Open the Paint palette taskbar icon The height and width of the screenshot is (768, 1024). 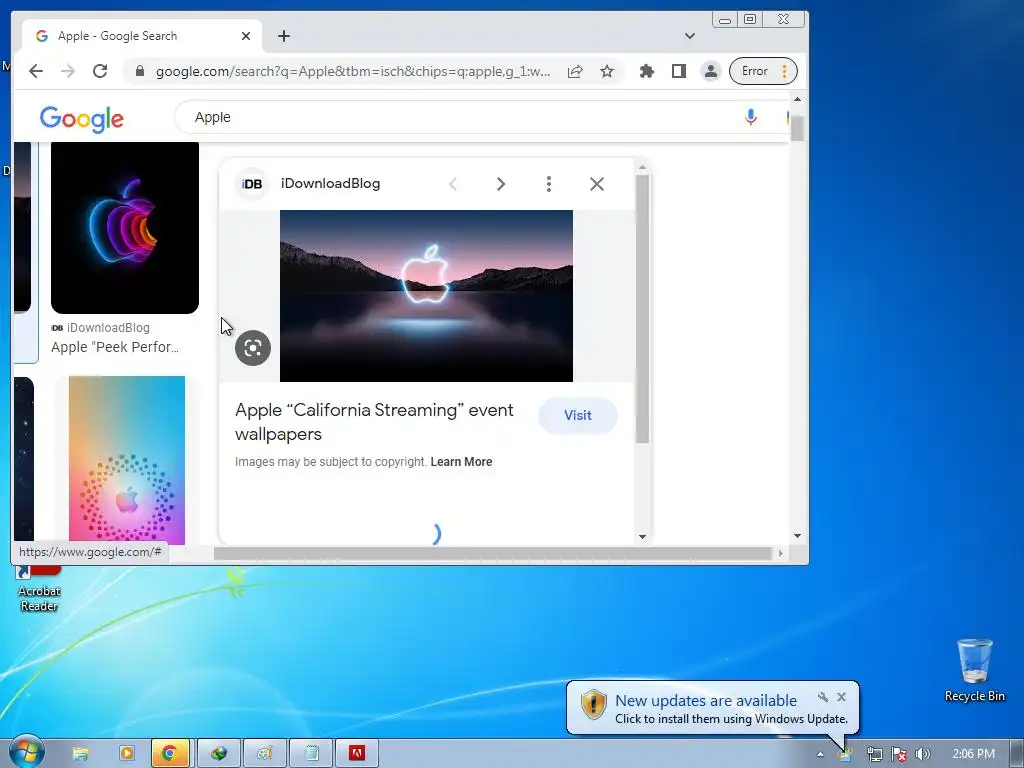click(264, 754)
